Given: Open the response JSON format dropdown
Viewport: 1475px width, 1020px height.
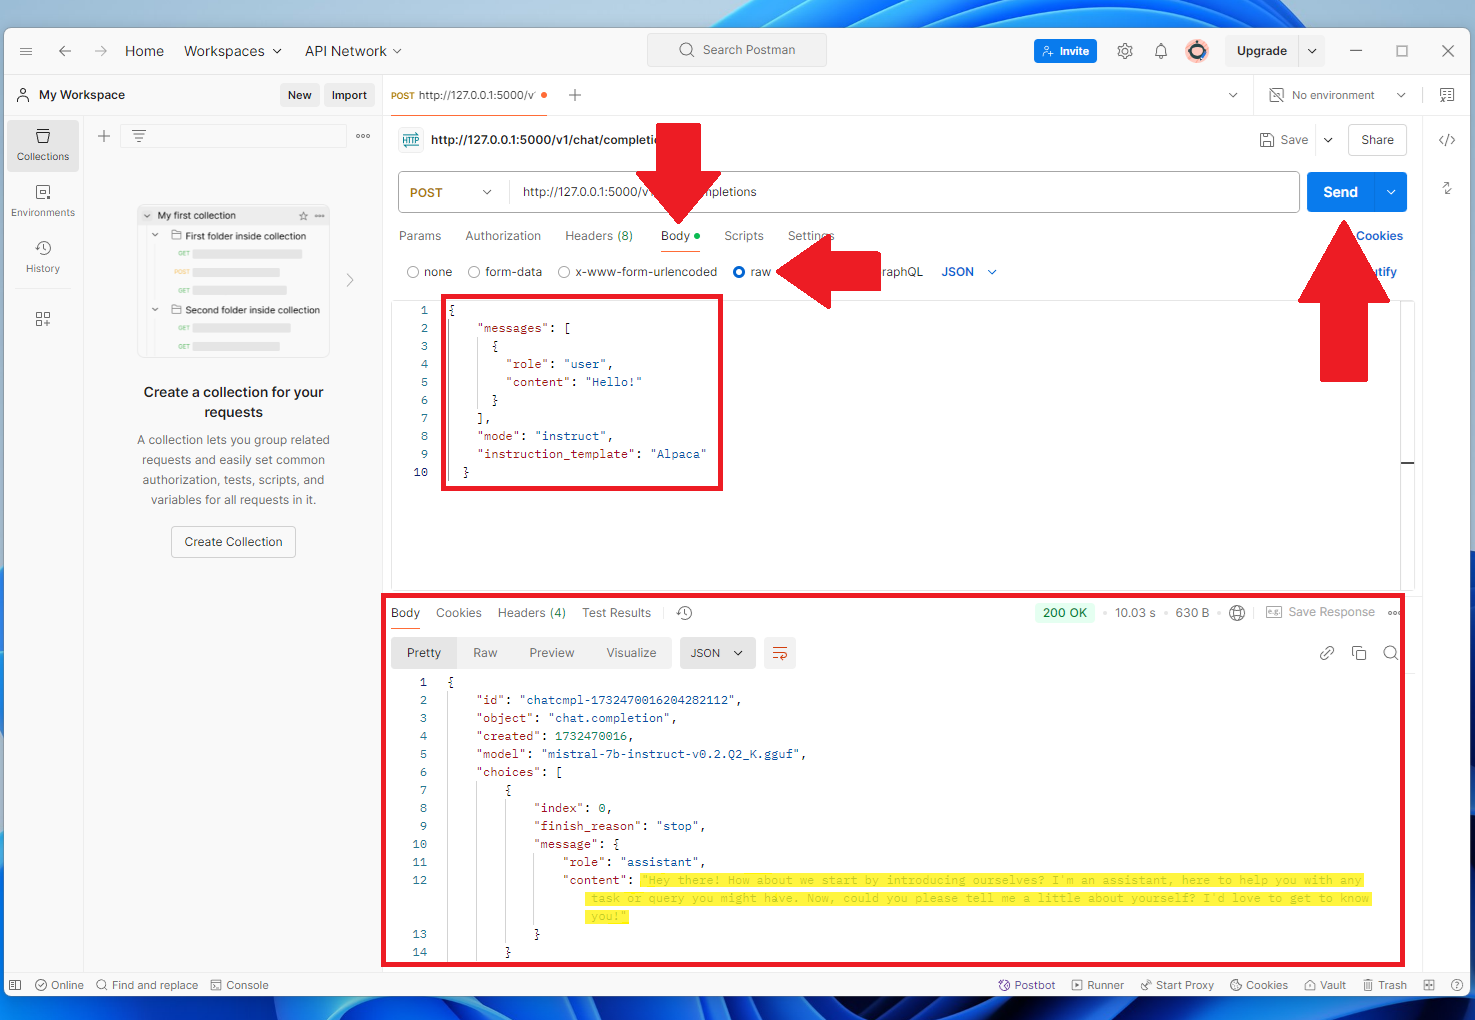Looking at the screenshot, I should pyautogui.click(x=717, y=653).
